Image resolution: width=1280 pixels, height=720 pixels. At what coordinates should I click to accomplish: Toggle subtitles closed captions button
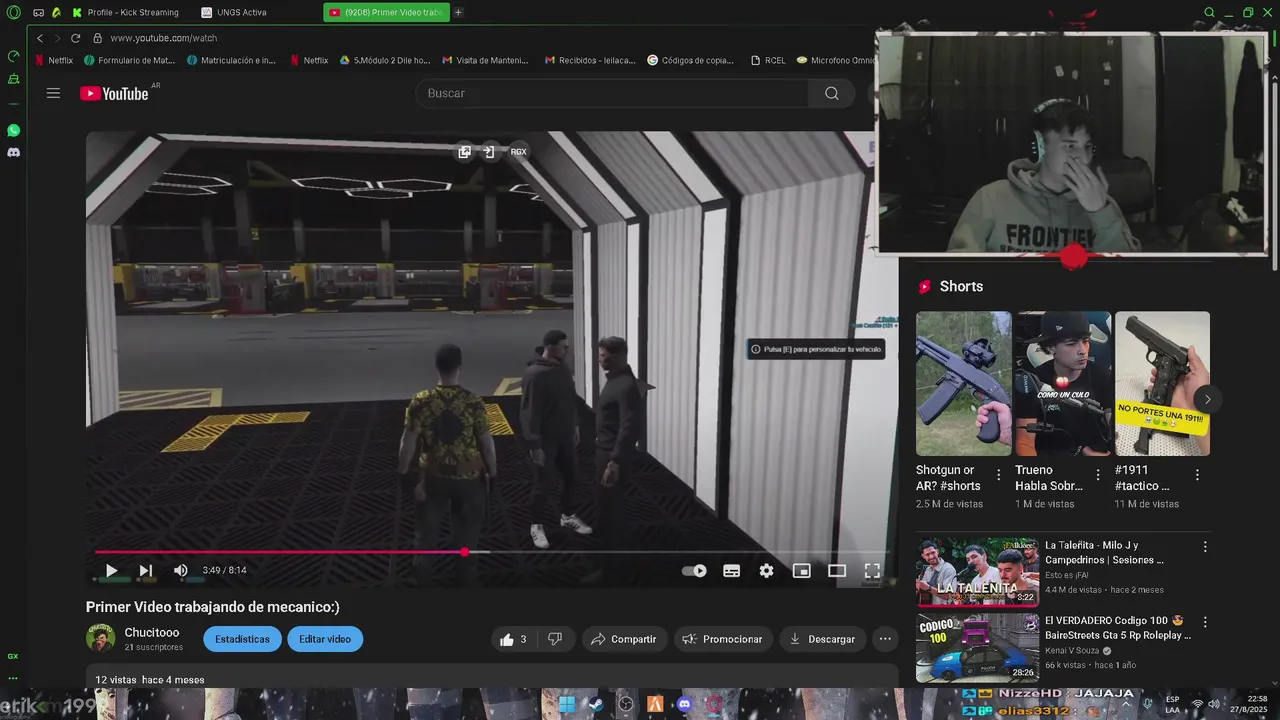point(731,570)
